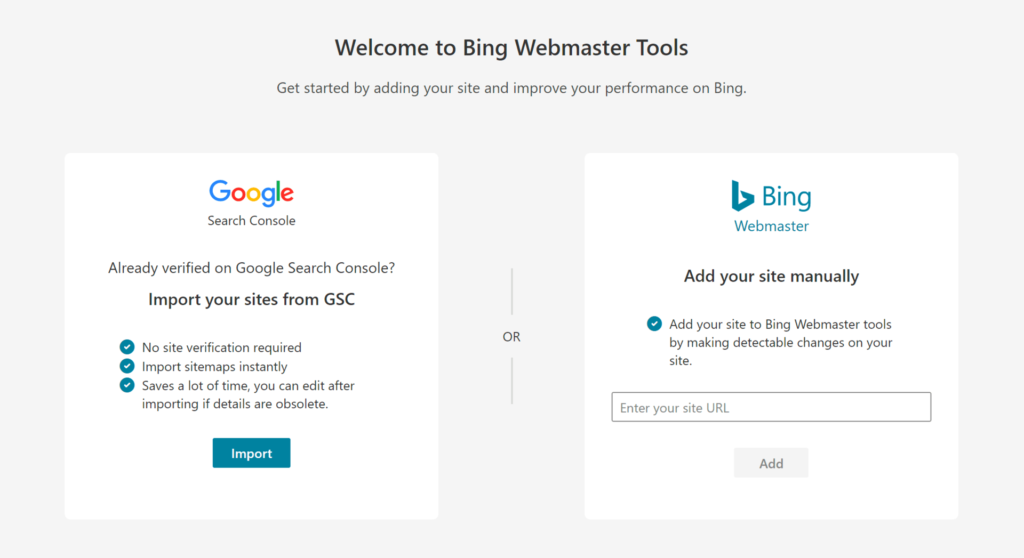Screen dimensions: 1024x558
Task: Click checkmark beside 'No site verification required'
Action: click(x=127, y=347)
